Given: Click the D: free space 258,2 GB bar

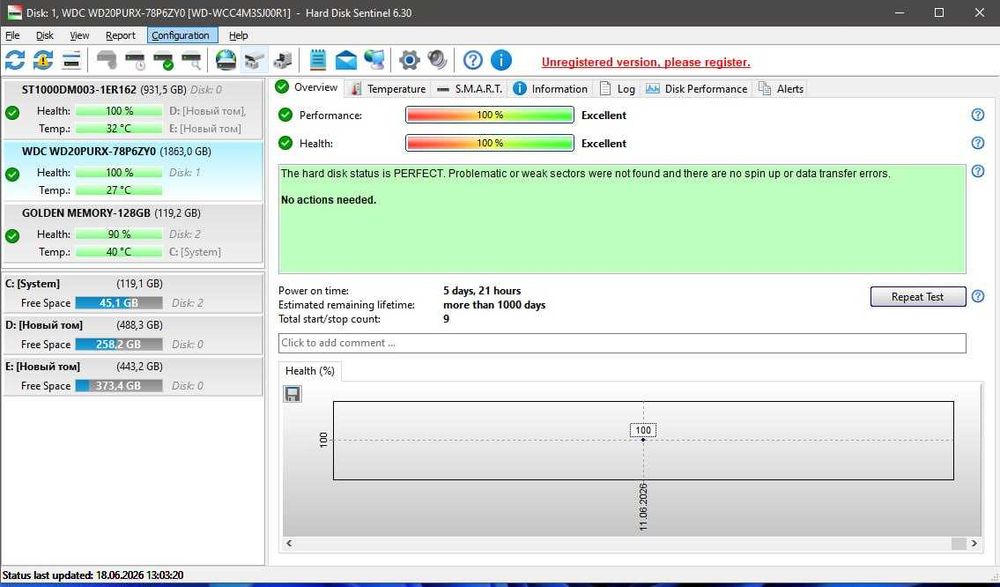Looking at the screenshot, I should click(x=119, y=345).
